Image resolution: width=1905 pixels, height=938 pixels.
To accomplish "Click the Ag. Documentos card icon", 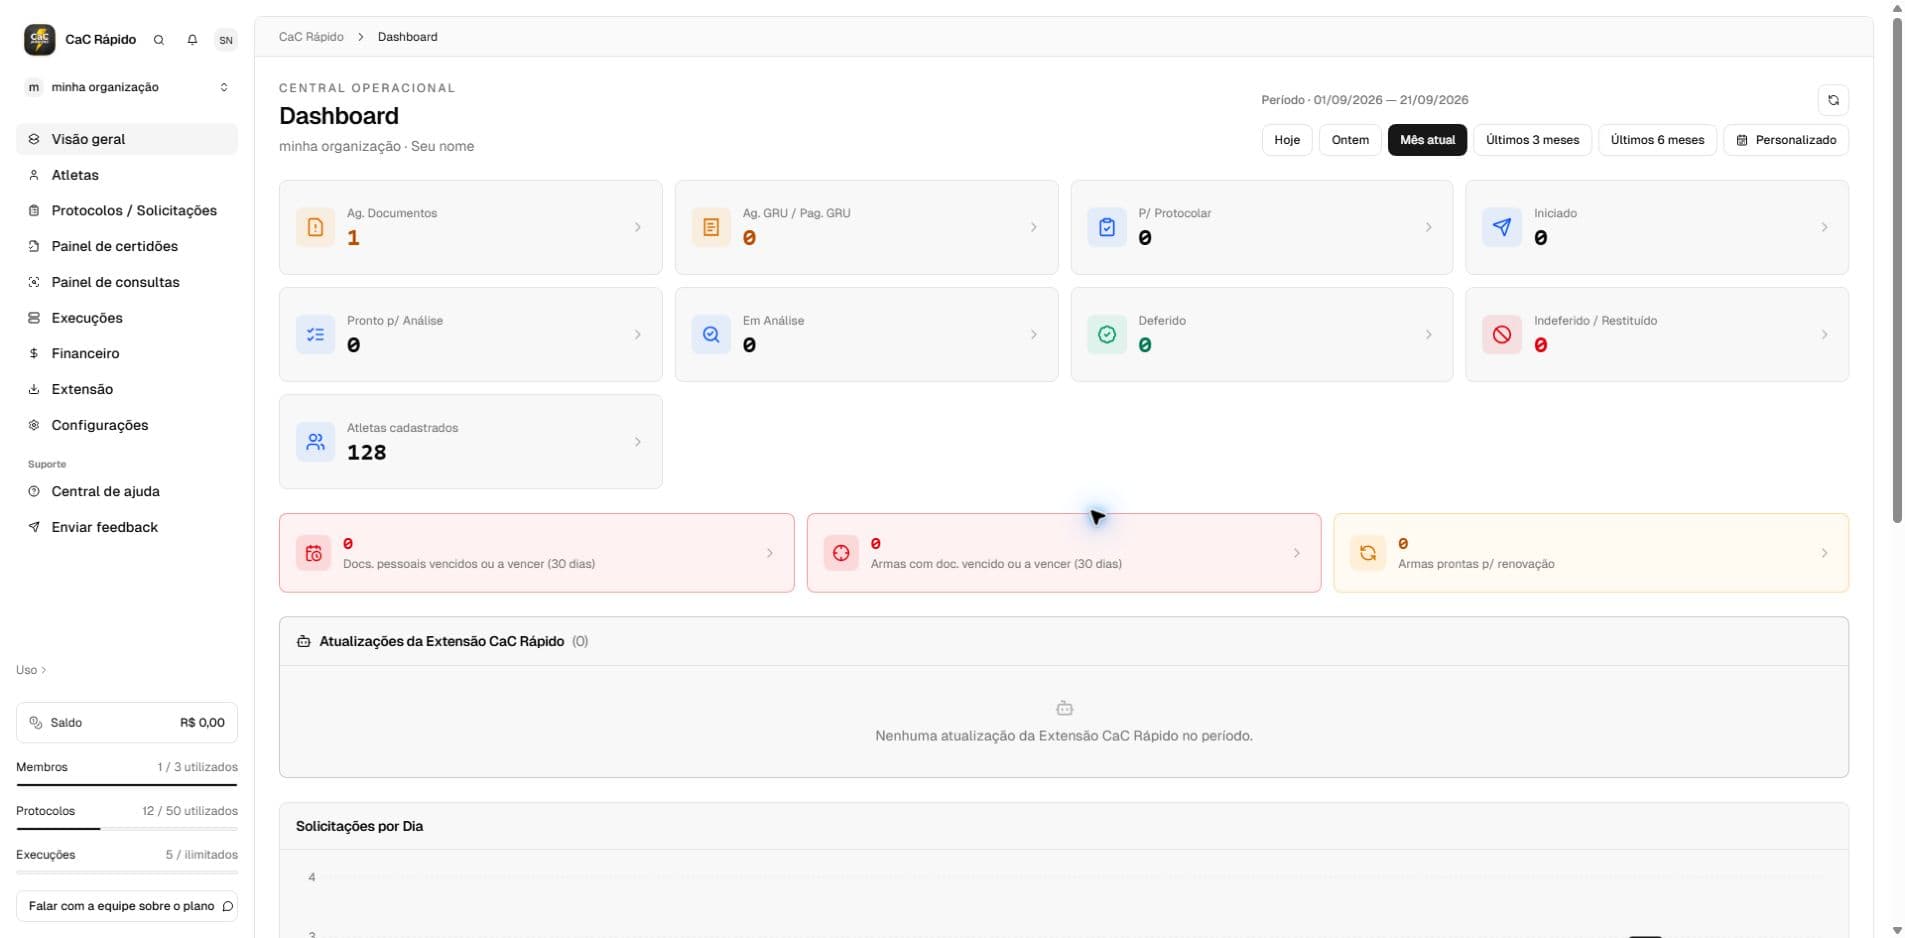I will pyautogui.click(x=315, y=227).
